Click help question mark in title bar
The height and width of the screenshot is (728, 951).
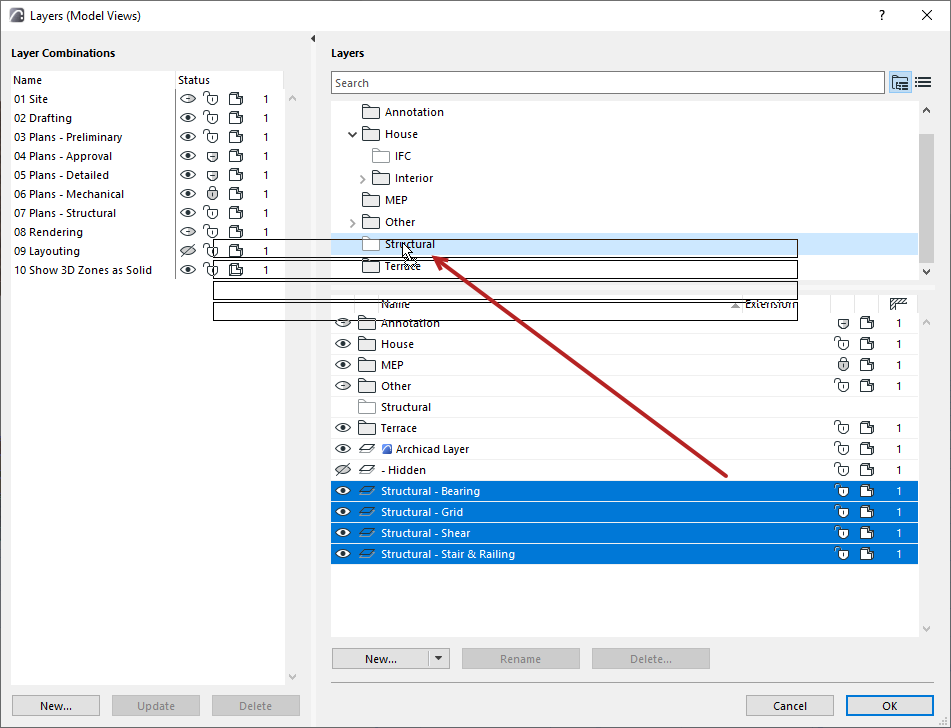[x=882, y=15]
